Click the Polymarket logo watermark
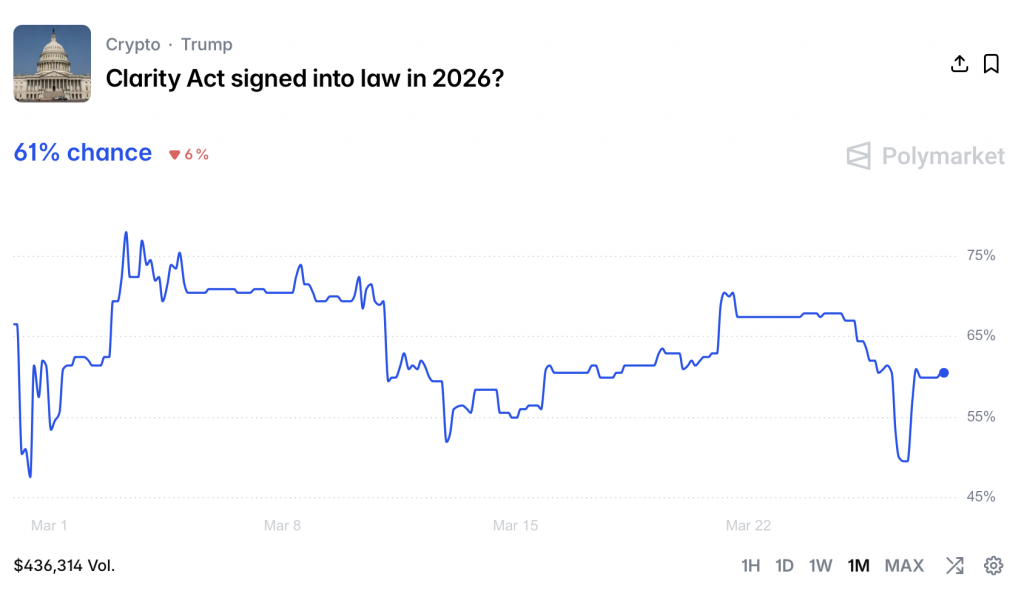The height and width of the screenshot is (591, 1024). (x=925, y=156)
